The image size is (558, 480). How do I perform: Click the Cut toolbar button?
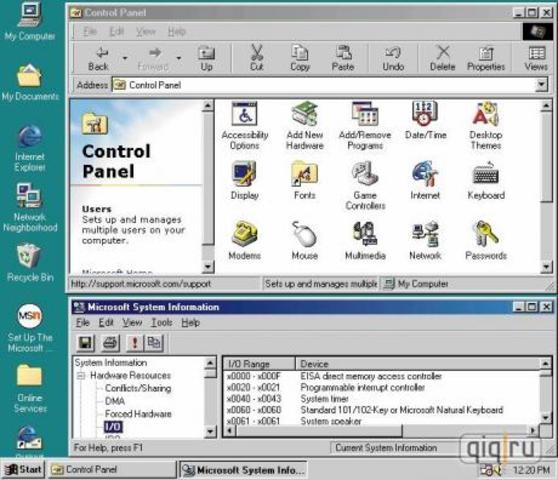tap(256, 58)
